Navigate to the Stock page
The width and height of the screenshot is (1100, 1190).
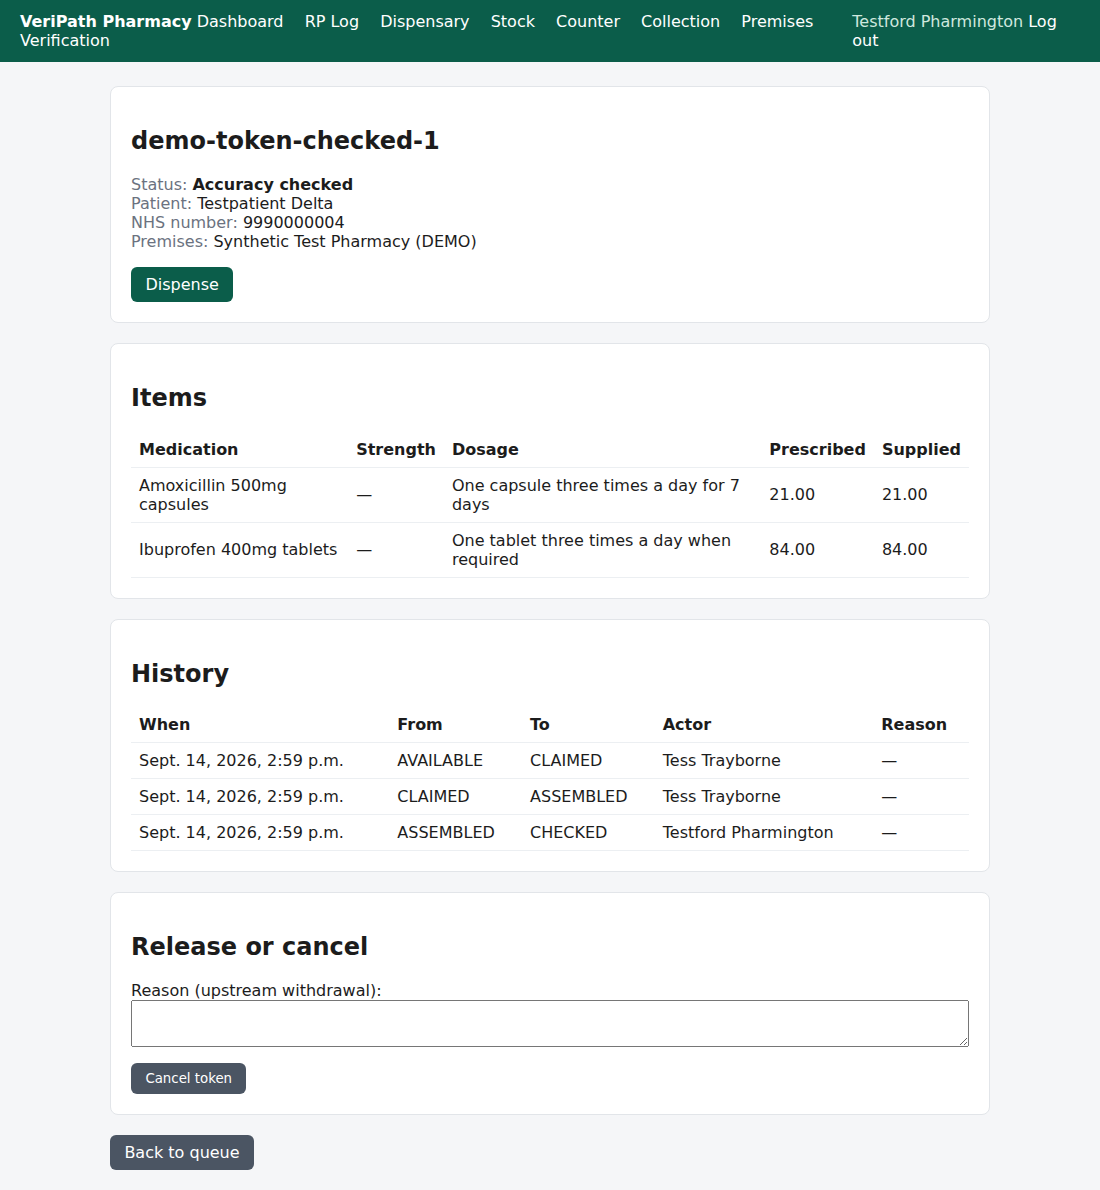(512, 21)
